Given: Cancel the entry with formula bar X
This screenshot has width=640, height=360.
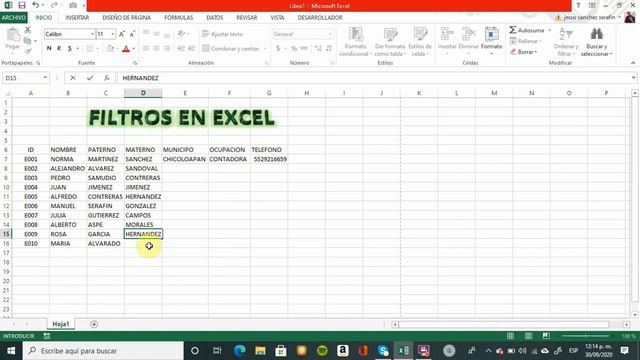Looking at the screenshot, I should pyautogui.click(x=73, y=78).
